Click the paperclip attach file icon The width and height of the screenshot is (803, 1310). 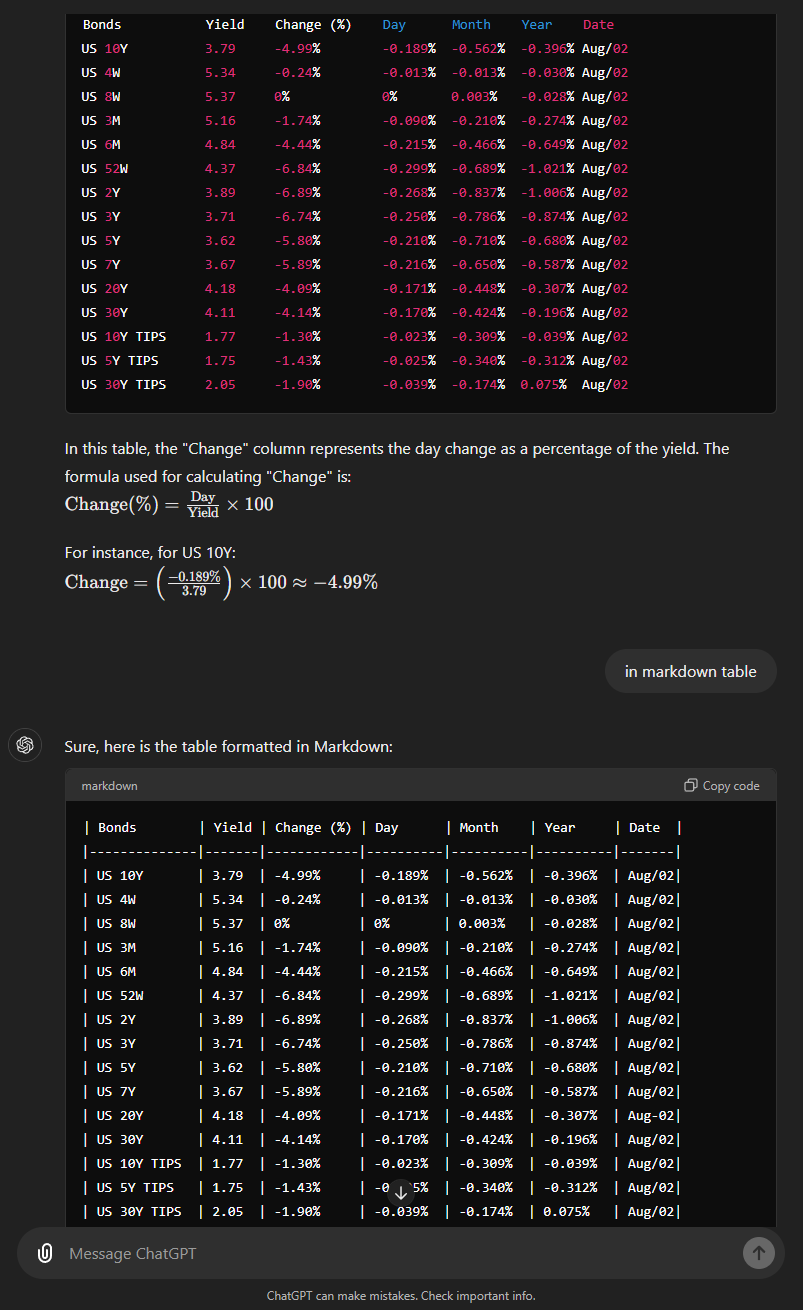tap(45, 1253)
